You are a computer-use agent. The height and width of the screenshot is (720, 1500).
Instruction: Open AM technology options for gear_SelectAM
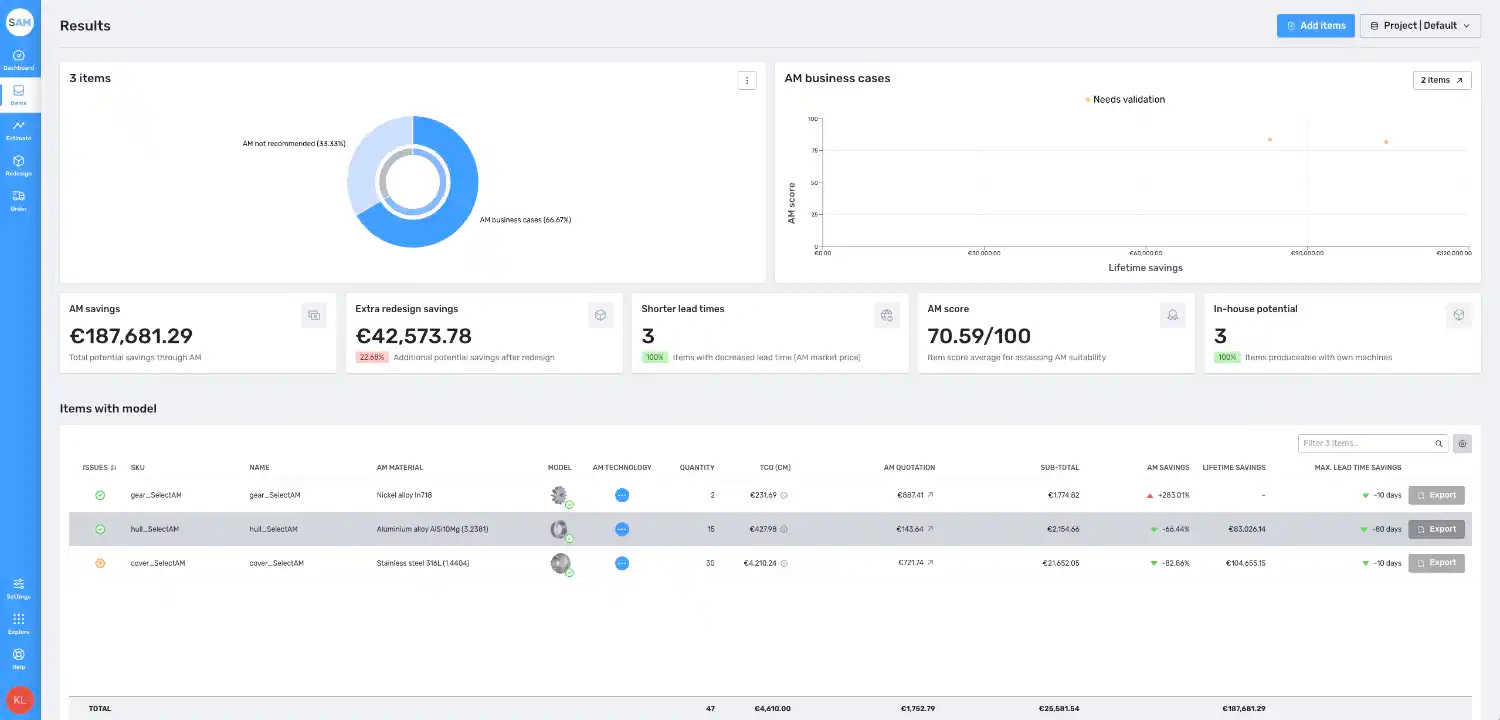click(x=622, y=495)
